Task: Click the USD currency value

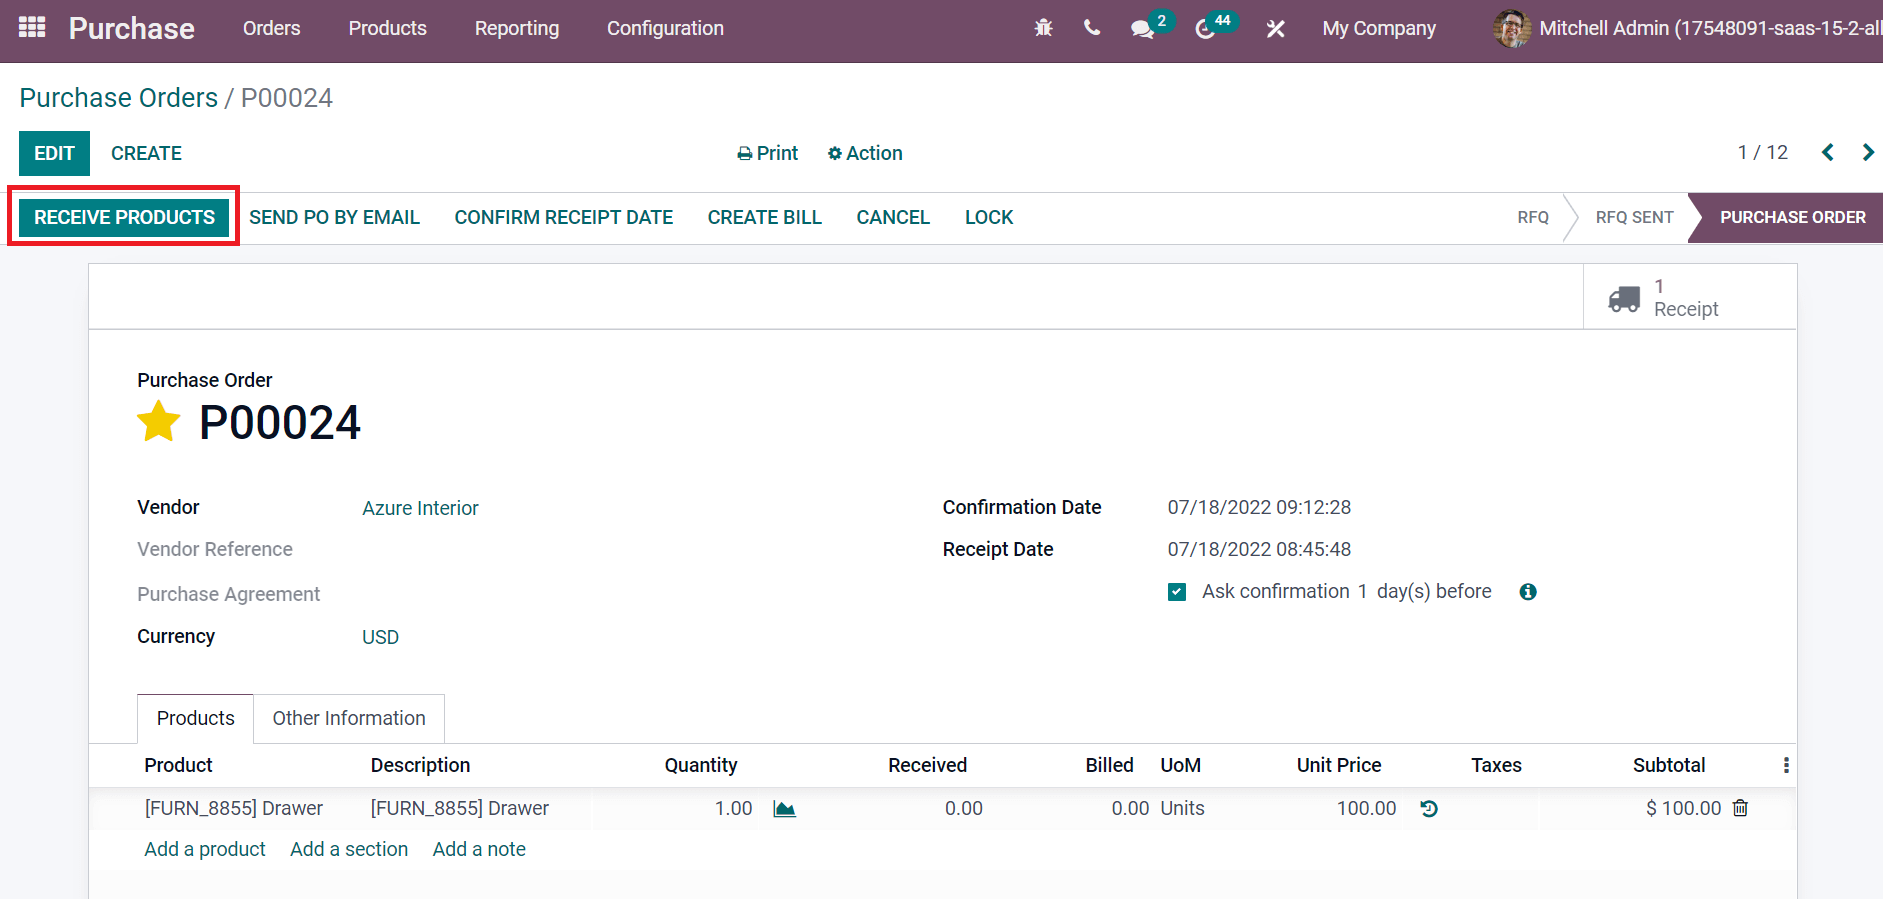Action: (x=380, y=637)
